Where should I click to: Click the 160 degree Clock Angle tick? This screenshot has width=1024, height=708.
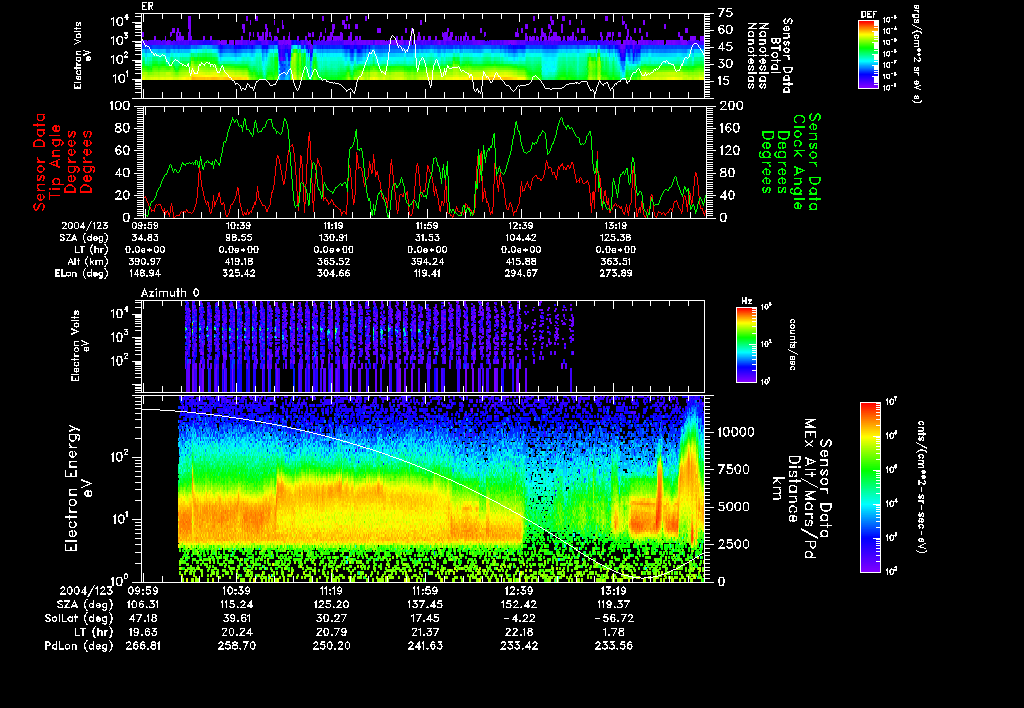coord(730,128)
